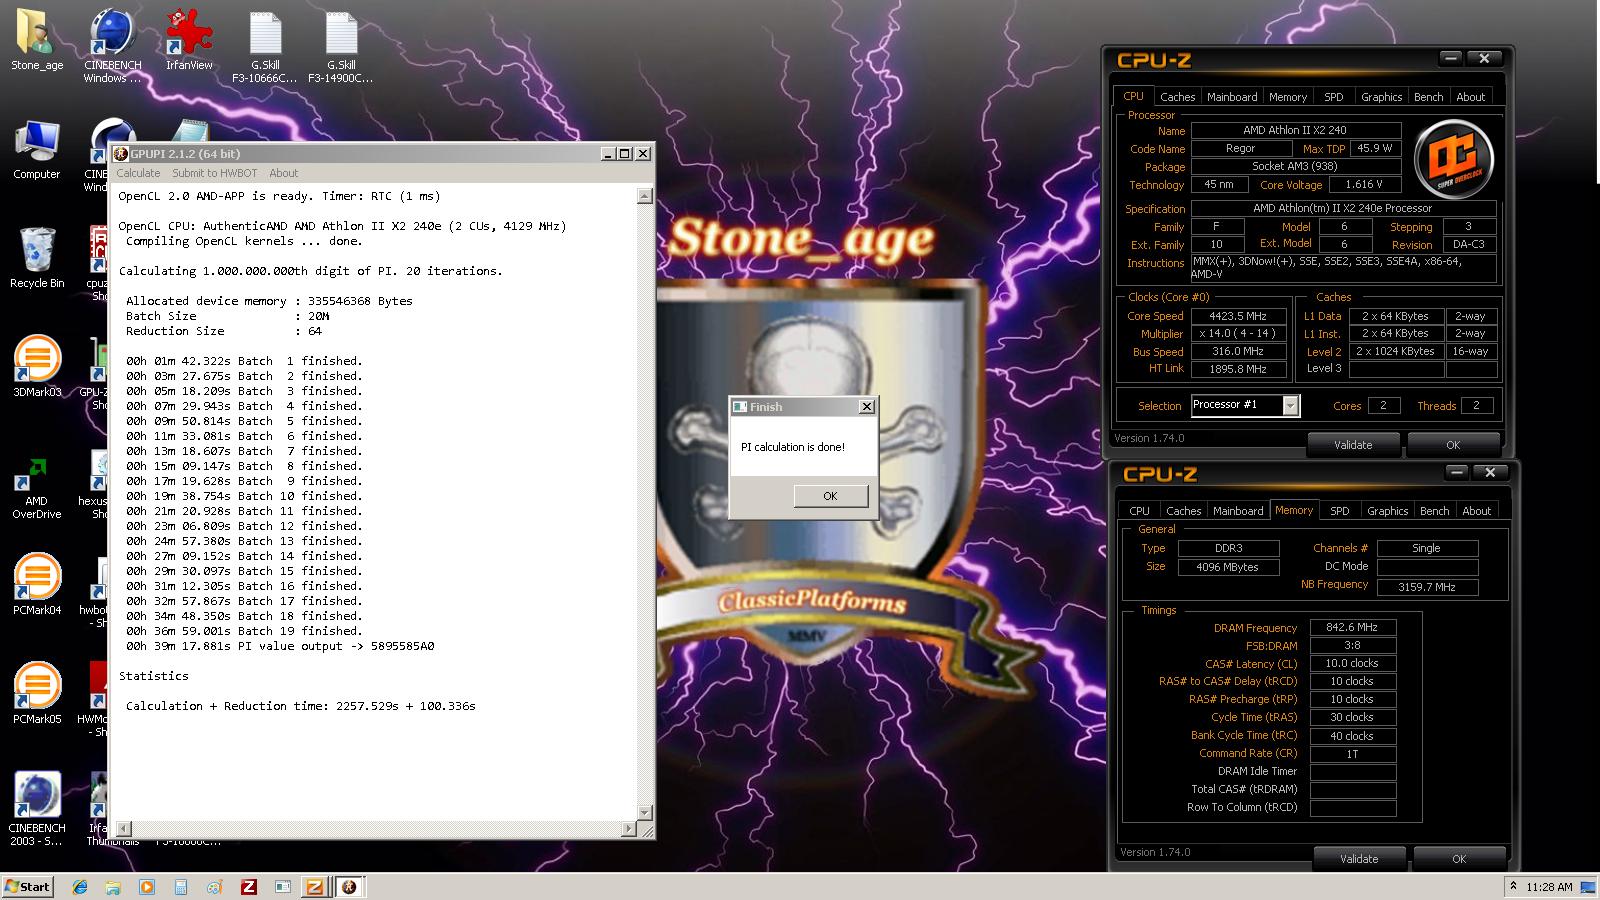This screenshot has width=1600, height=900.
Task: Select Caches tab in upper CPU-Z
Action: coord(1177,97)
